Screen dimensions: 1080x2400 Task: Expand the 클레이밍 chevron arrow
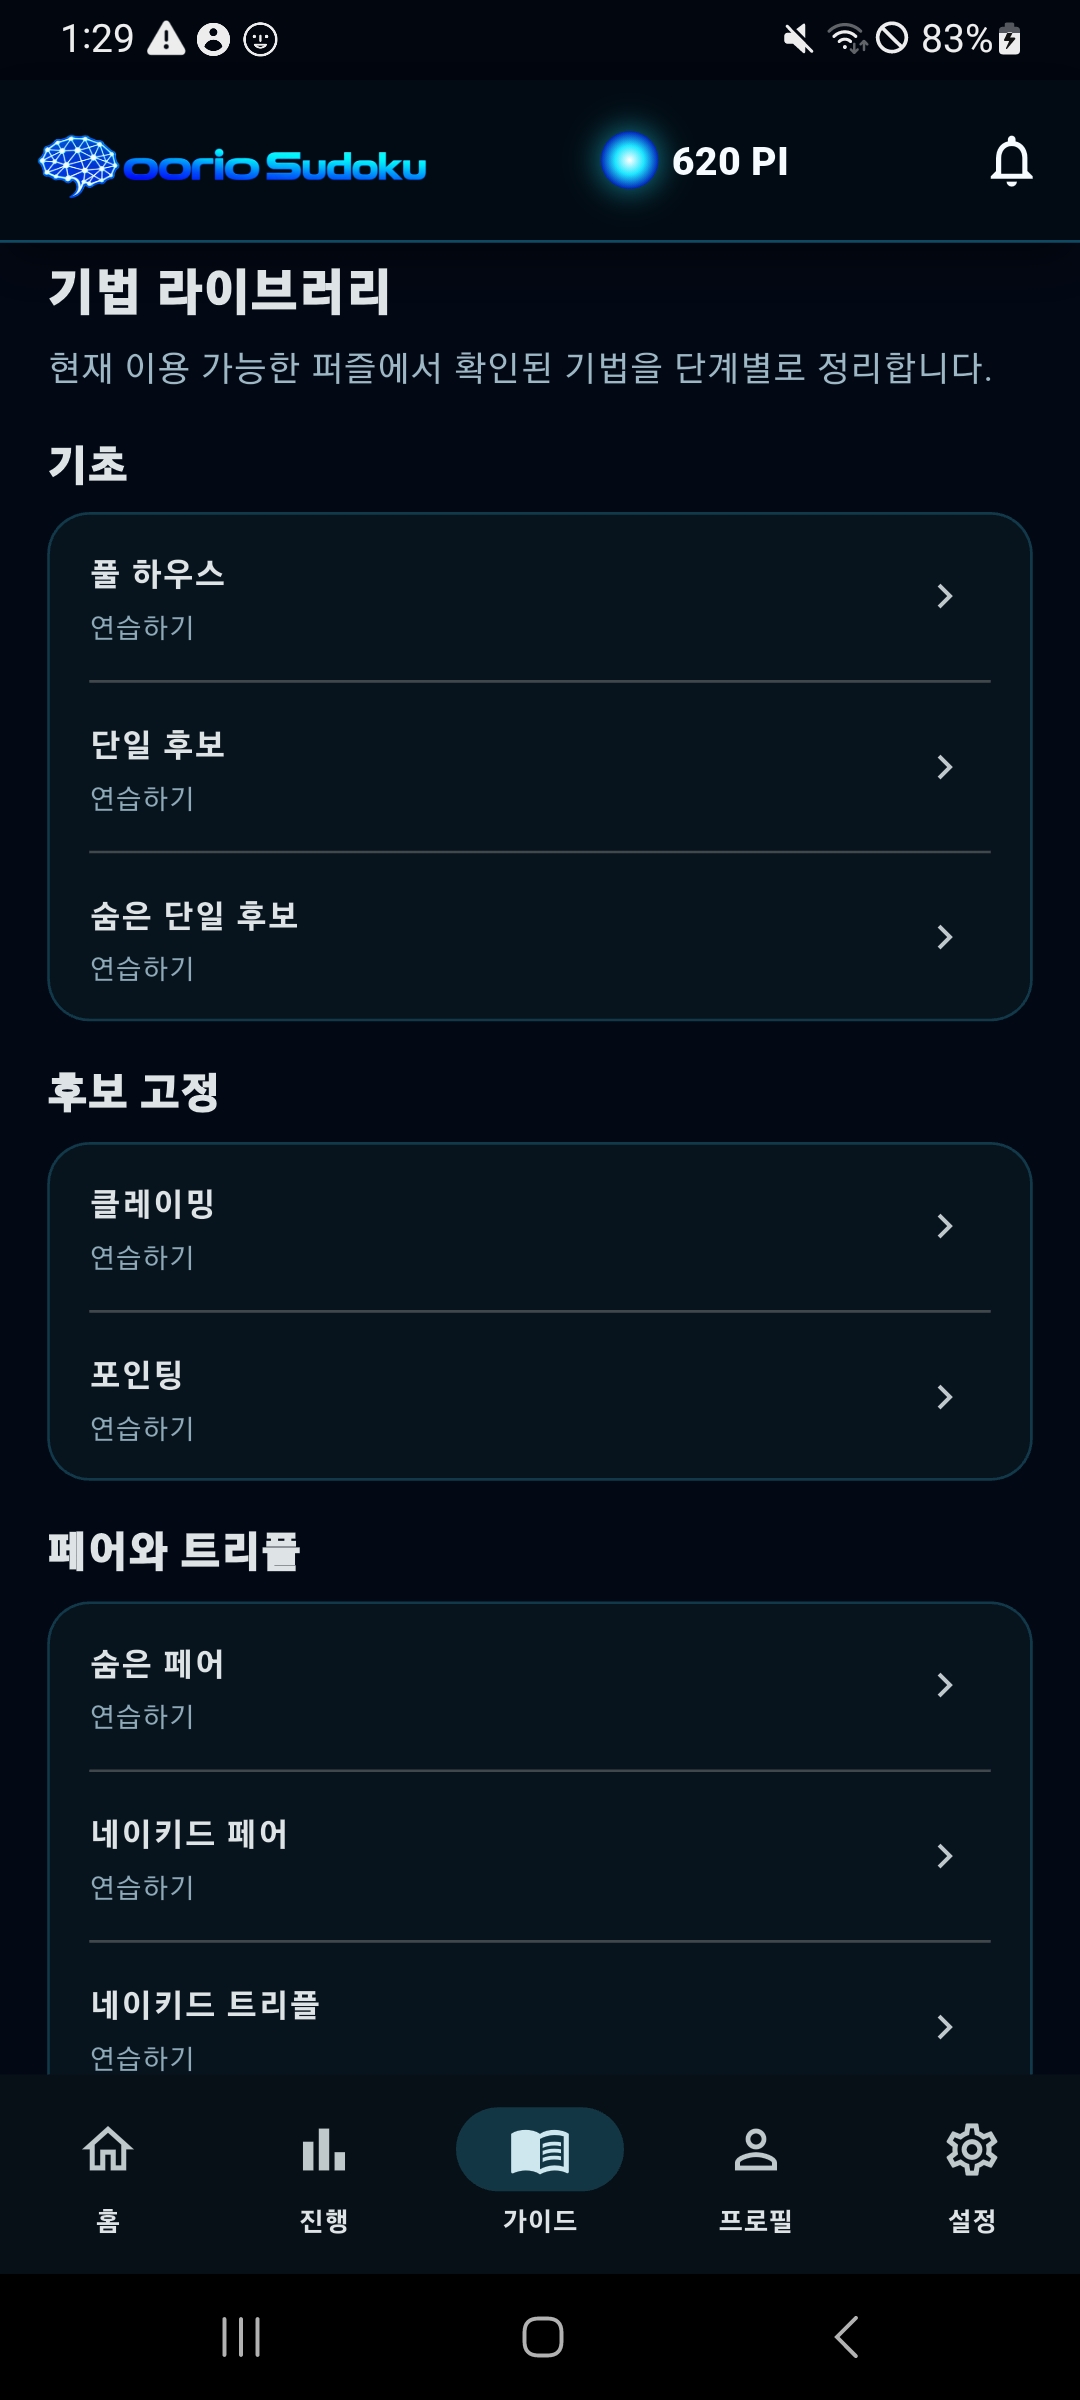(x=944, y=1226)
